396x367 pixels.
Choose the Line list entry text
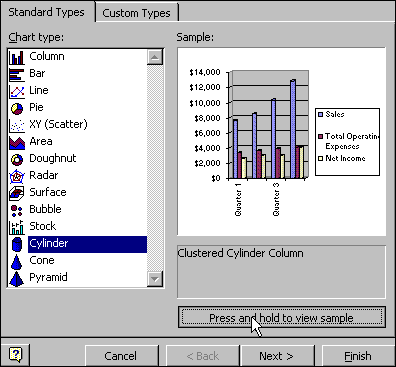pyautogui.click(x=39, y=90)
